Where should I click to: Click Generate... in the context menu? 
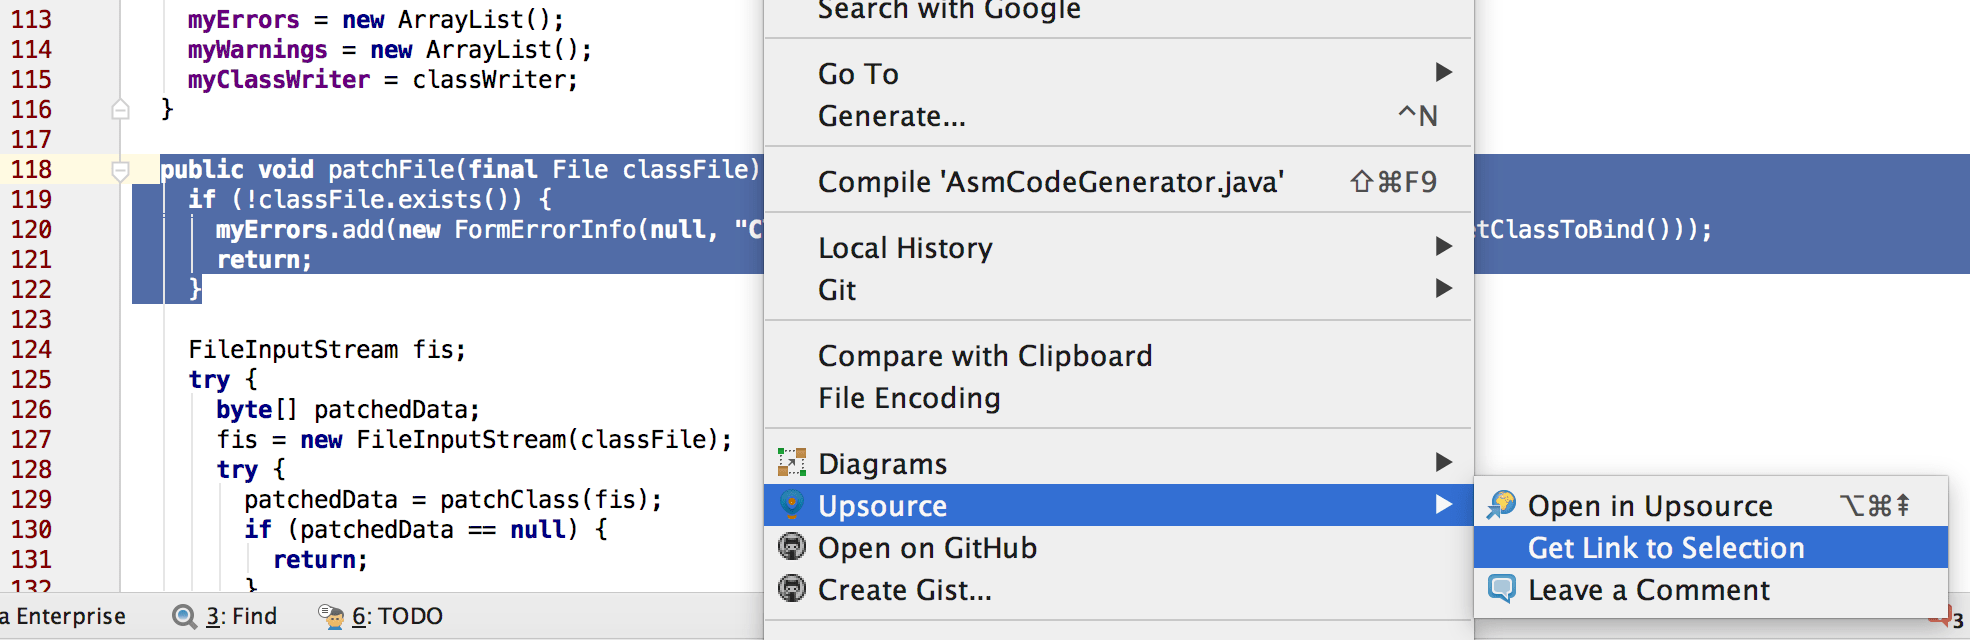pyautogui.click(x=891, y=115)
